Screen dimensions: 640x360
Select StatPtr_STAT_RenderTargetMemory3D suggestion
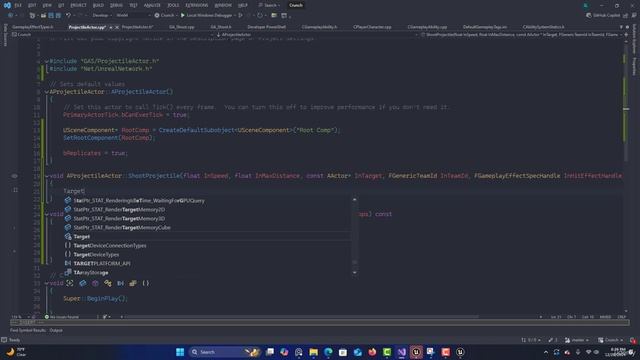coord(207,218)
